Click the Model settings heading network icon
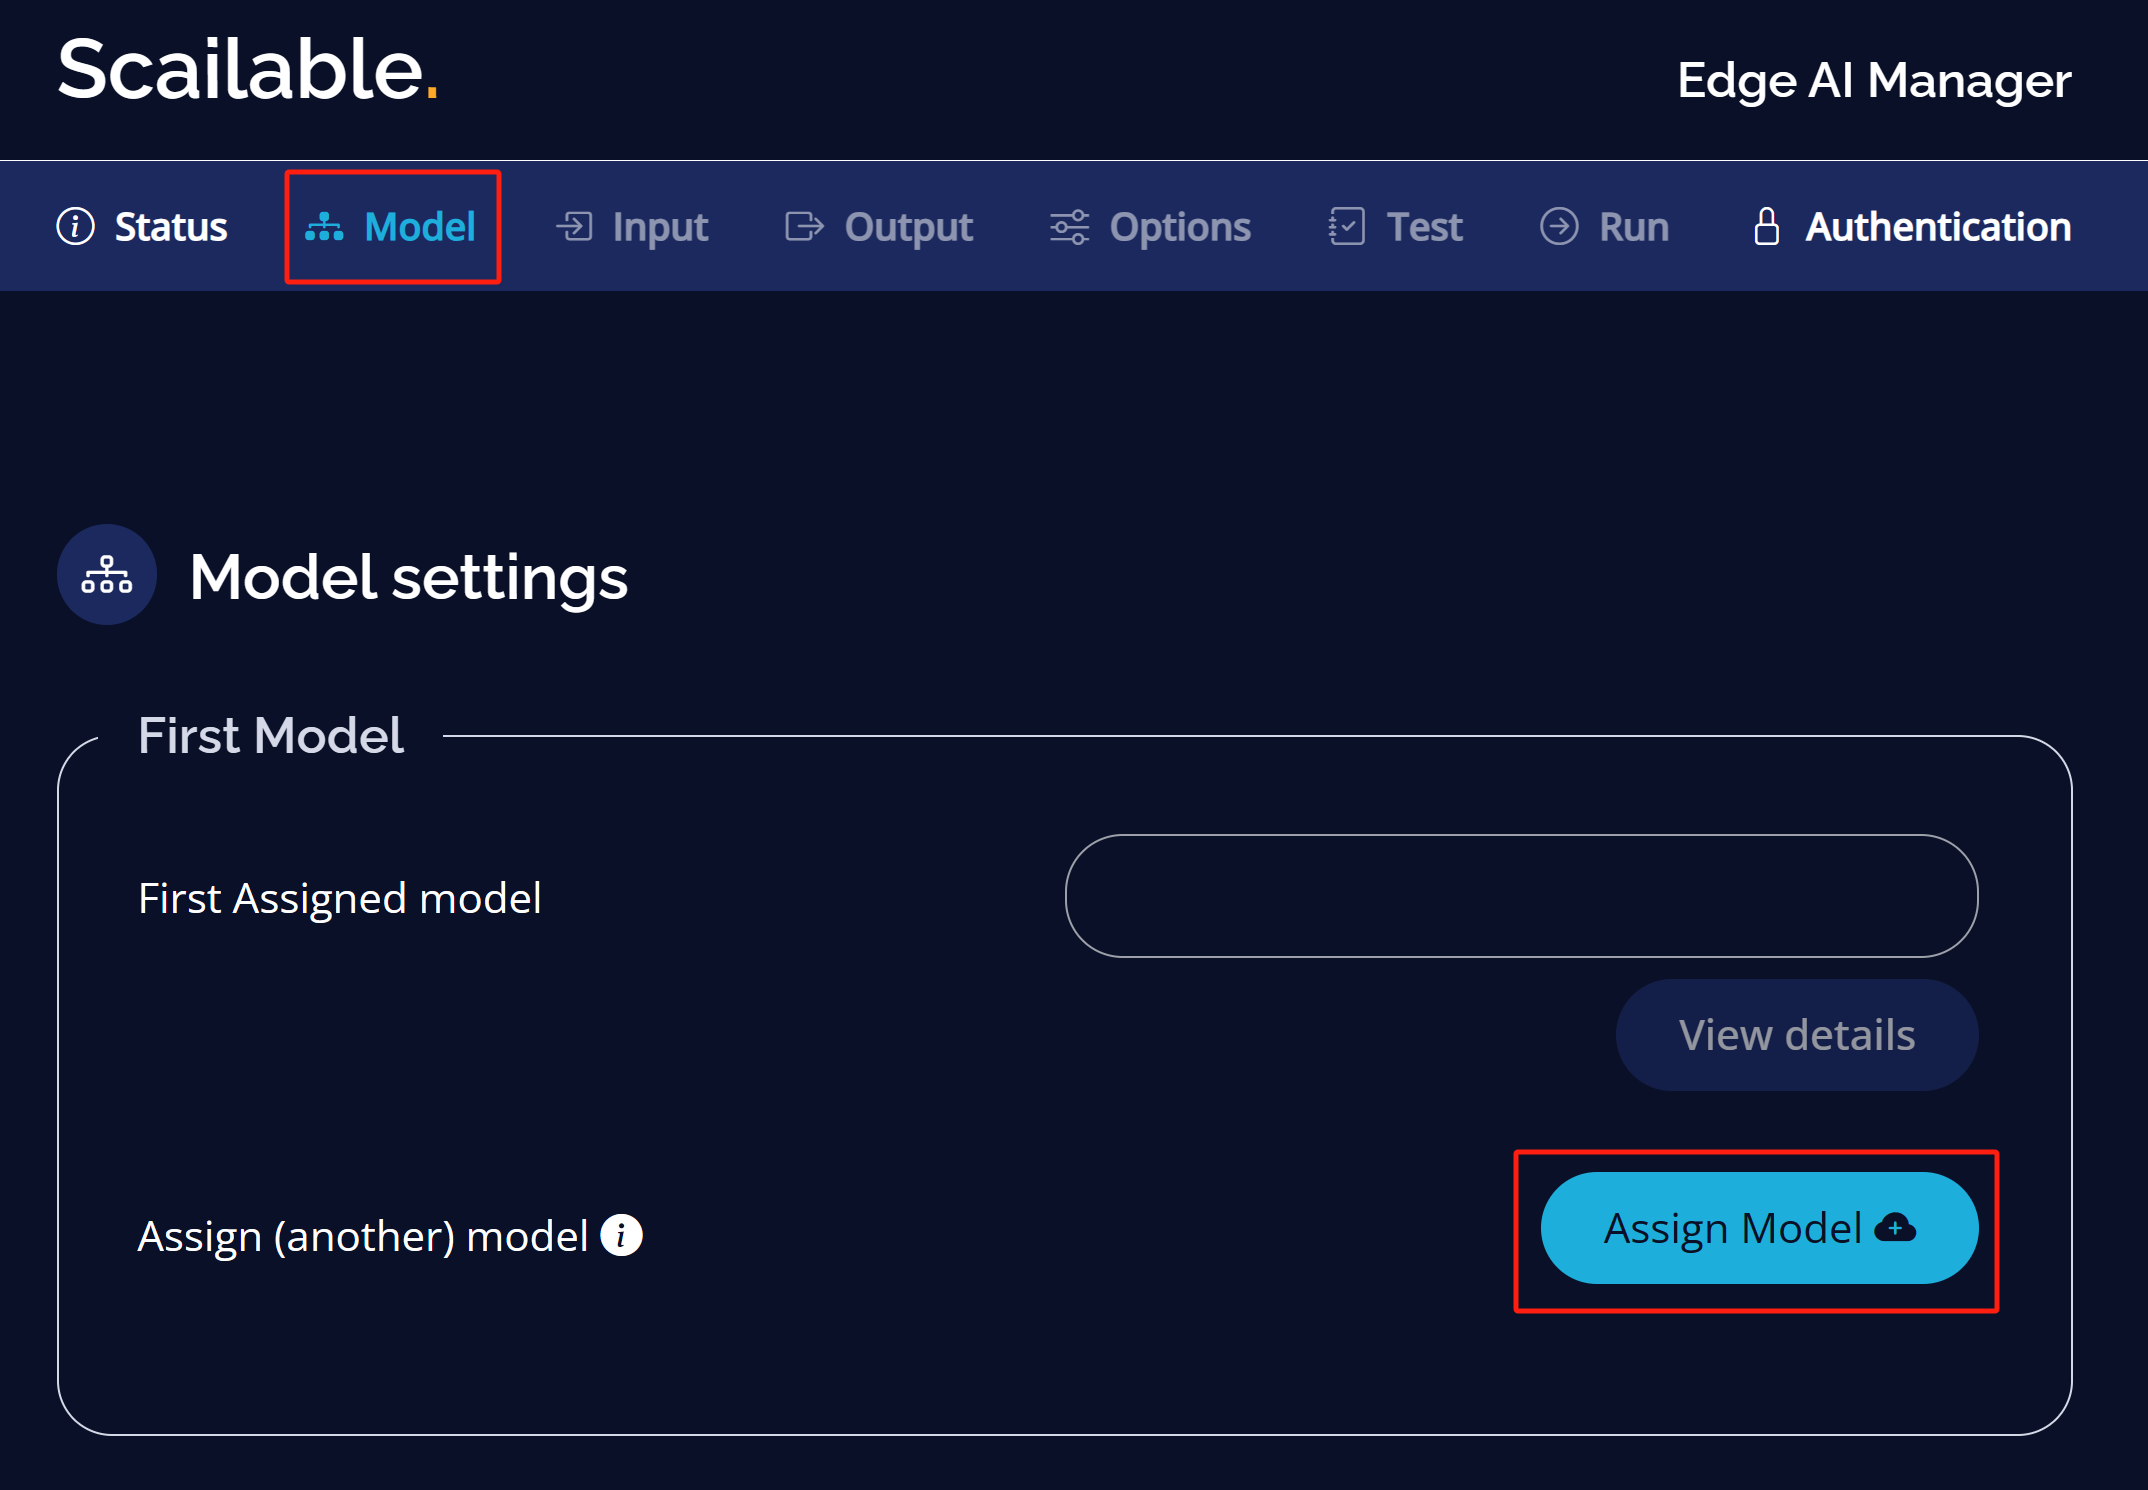Image resolution: width=2148 pixels, height=1490 pixels. point(107,575)
